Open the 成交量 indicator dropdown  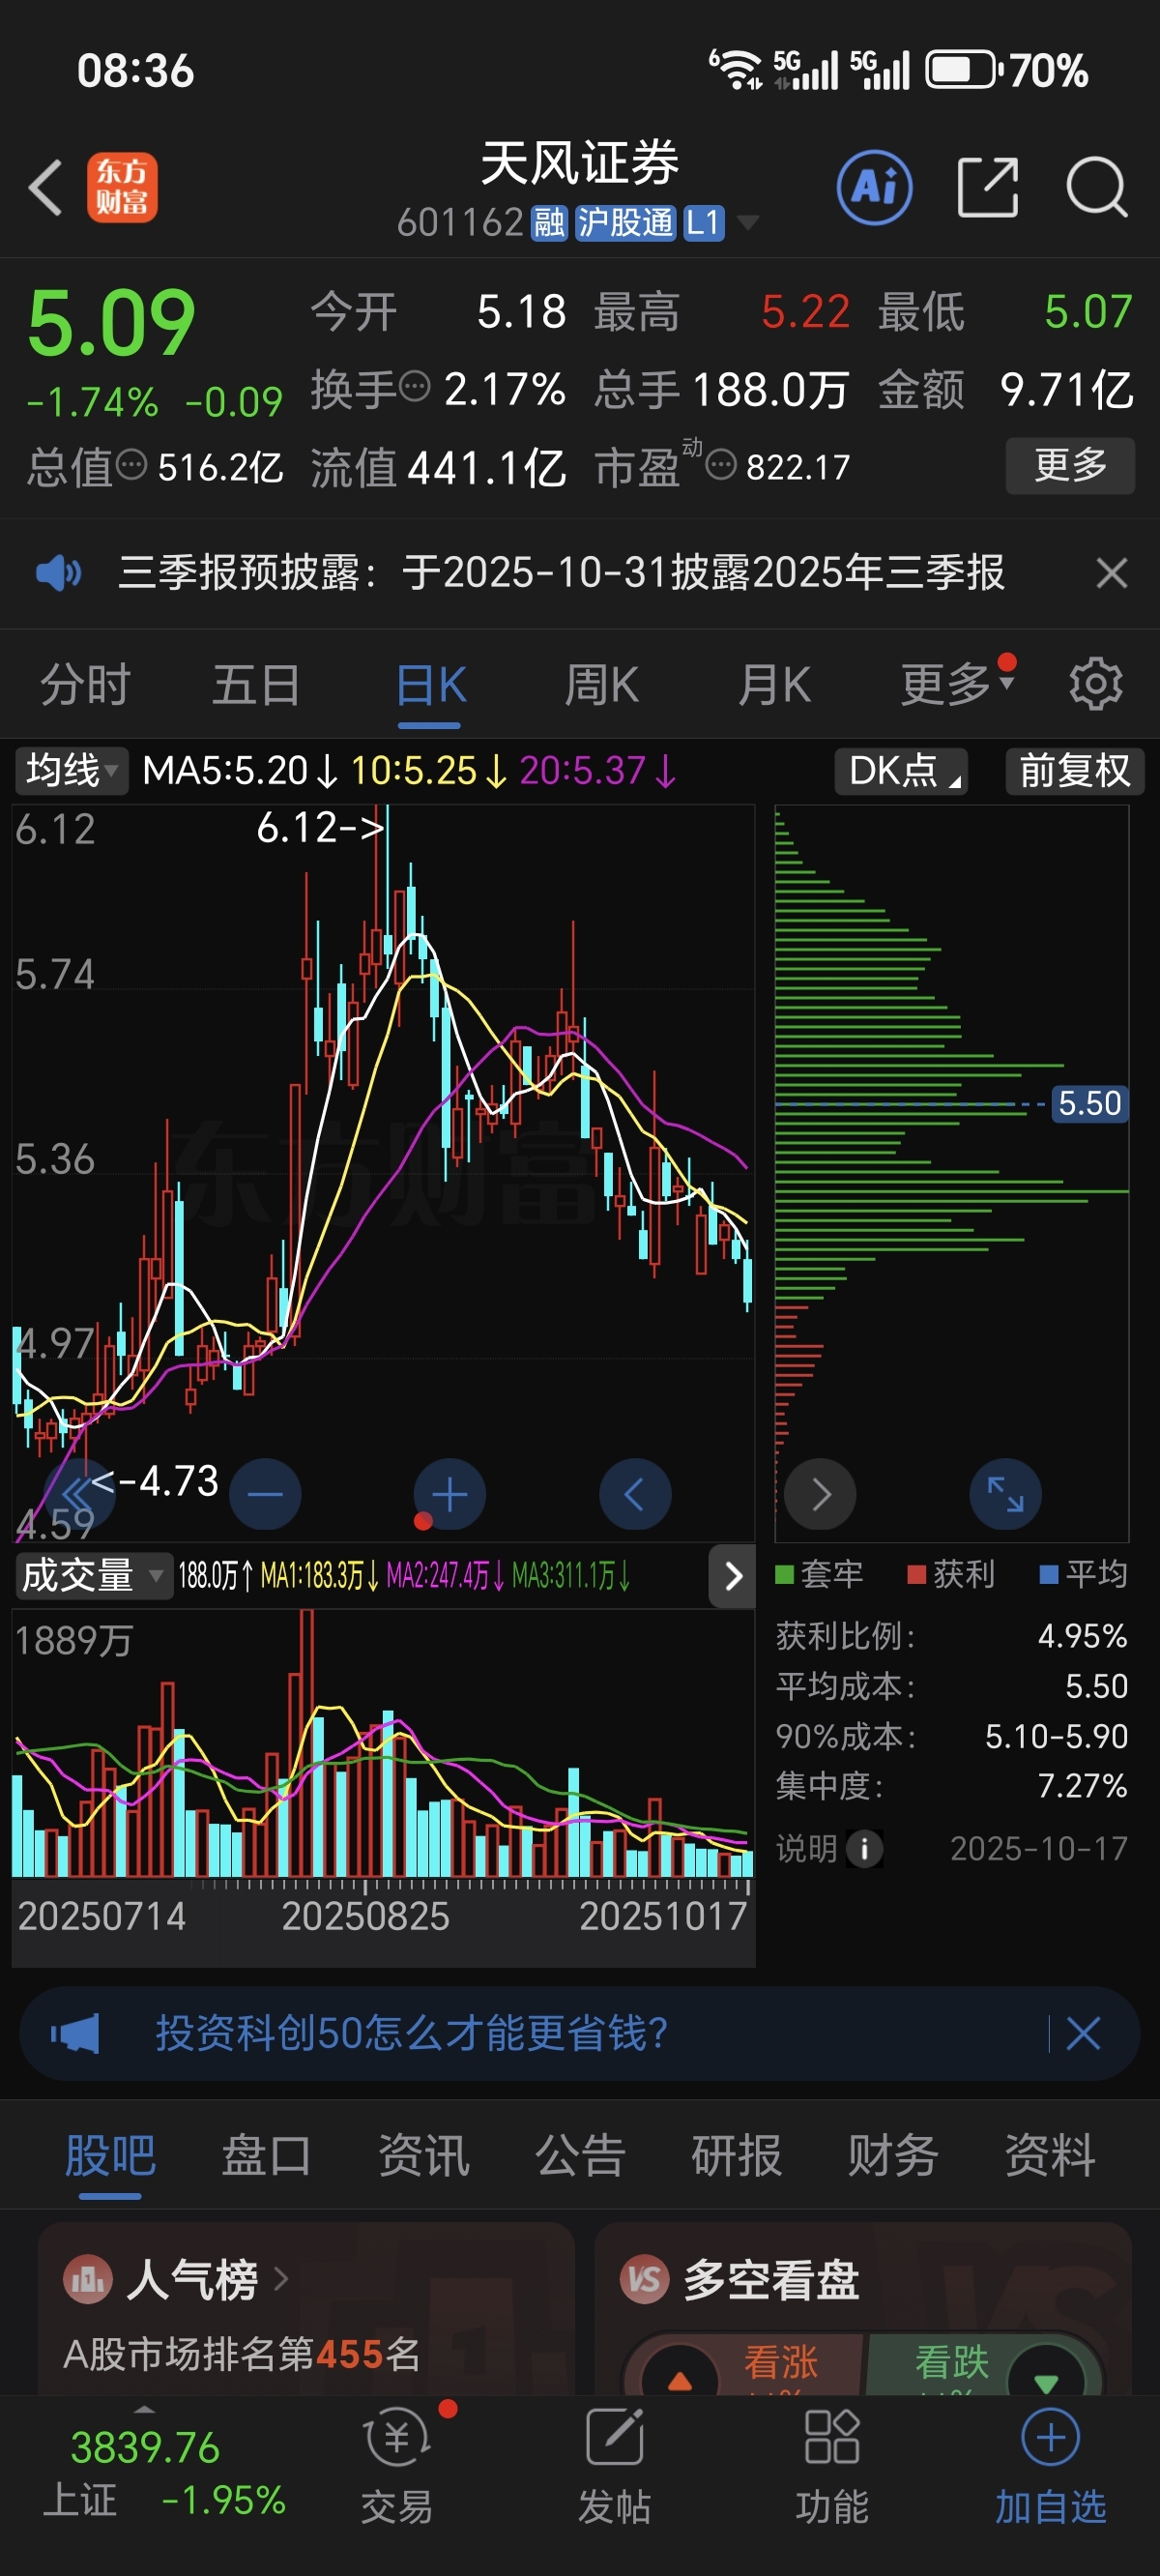[93, 1575]
